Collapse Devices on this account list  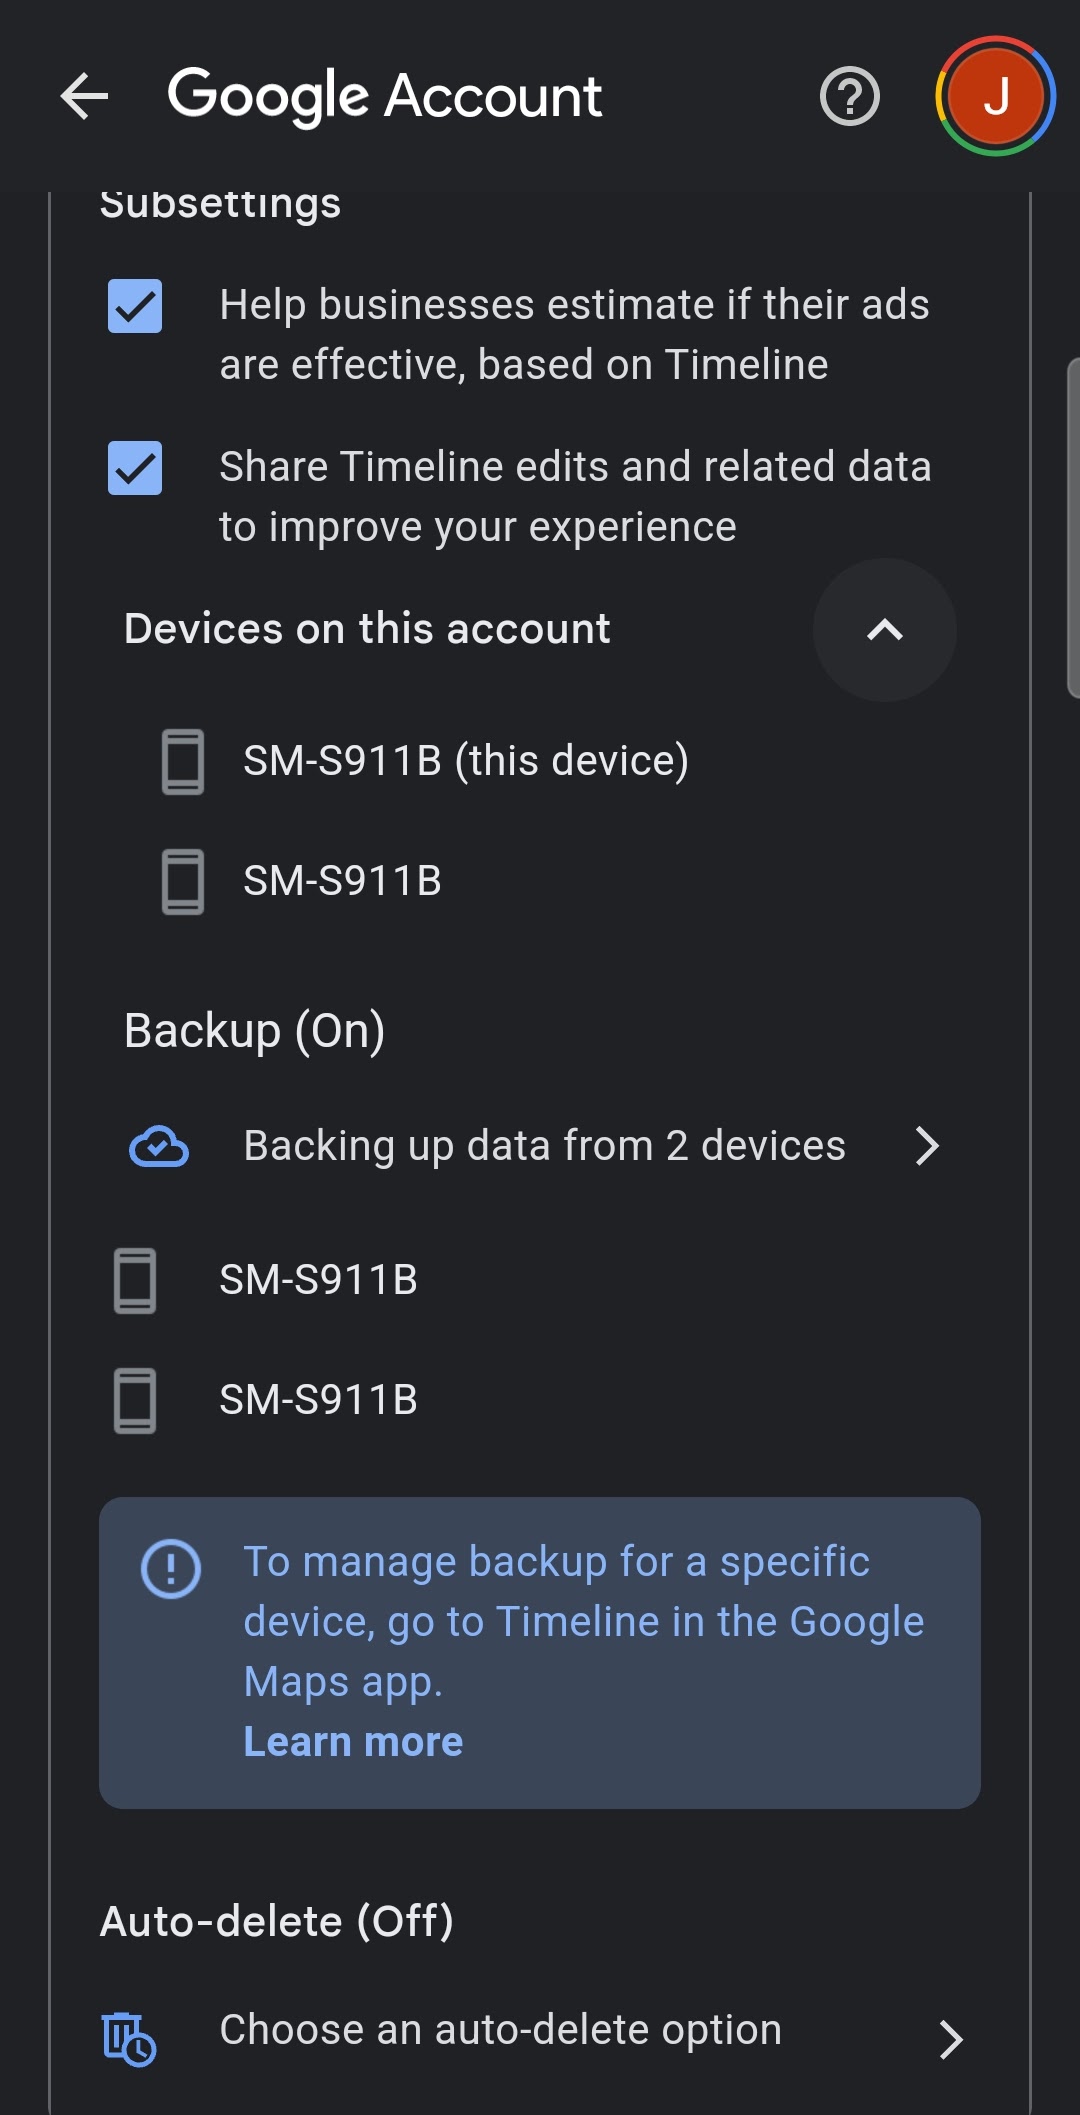click(x=884, y=630)
